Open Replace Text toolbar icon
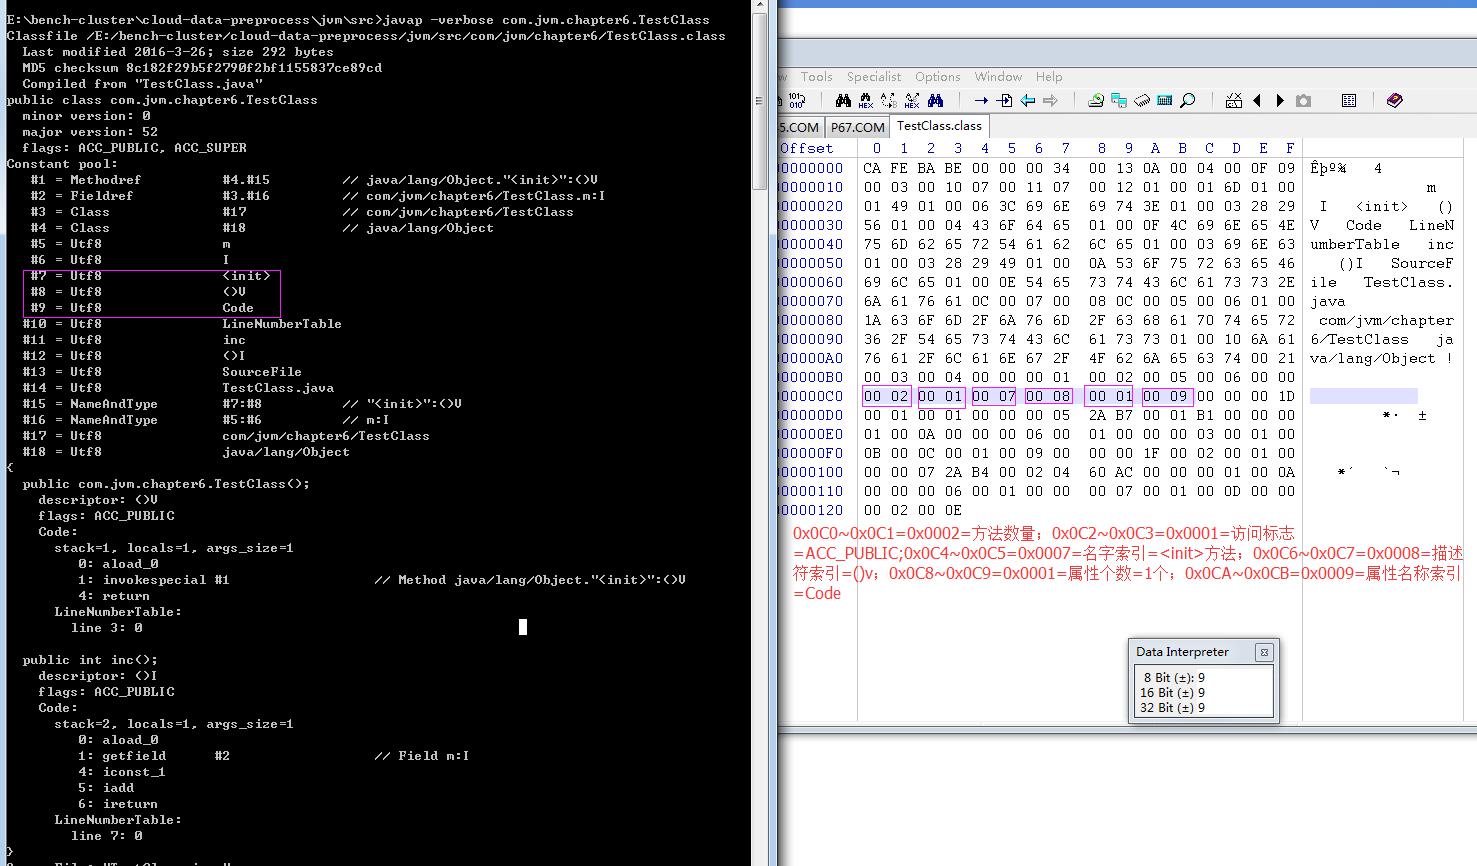1477x866 pixels. (x=889, y=100)
